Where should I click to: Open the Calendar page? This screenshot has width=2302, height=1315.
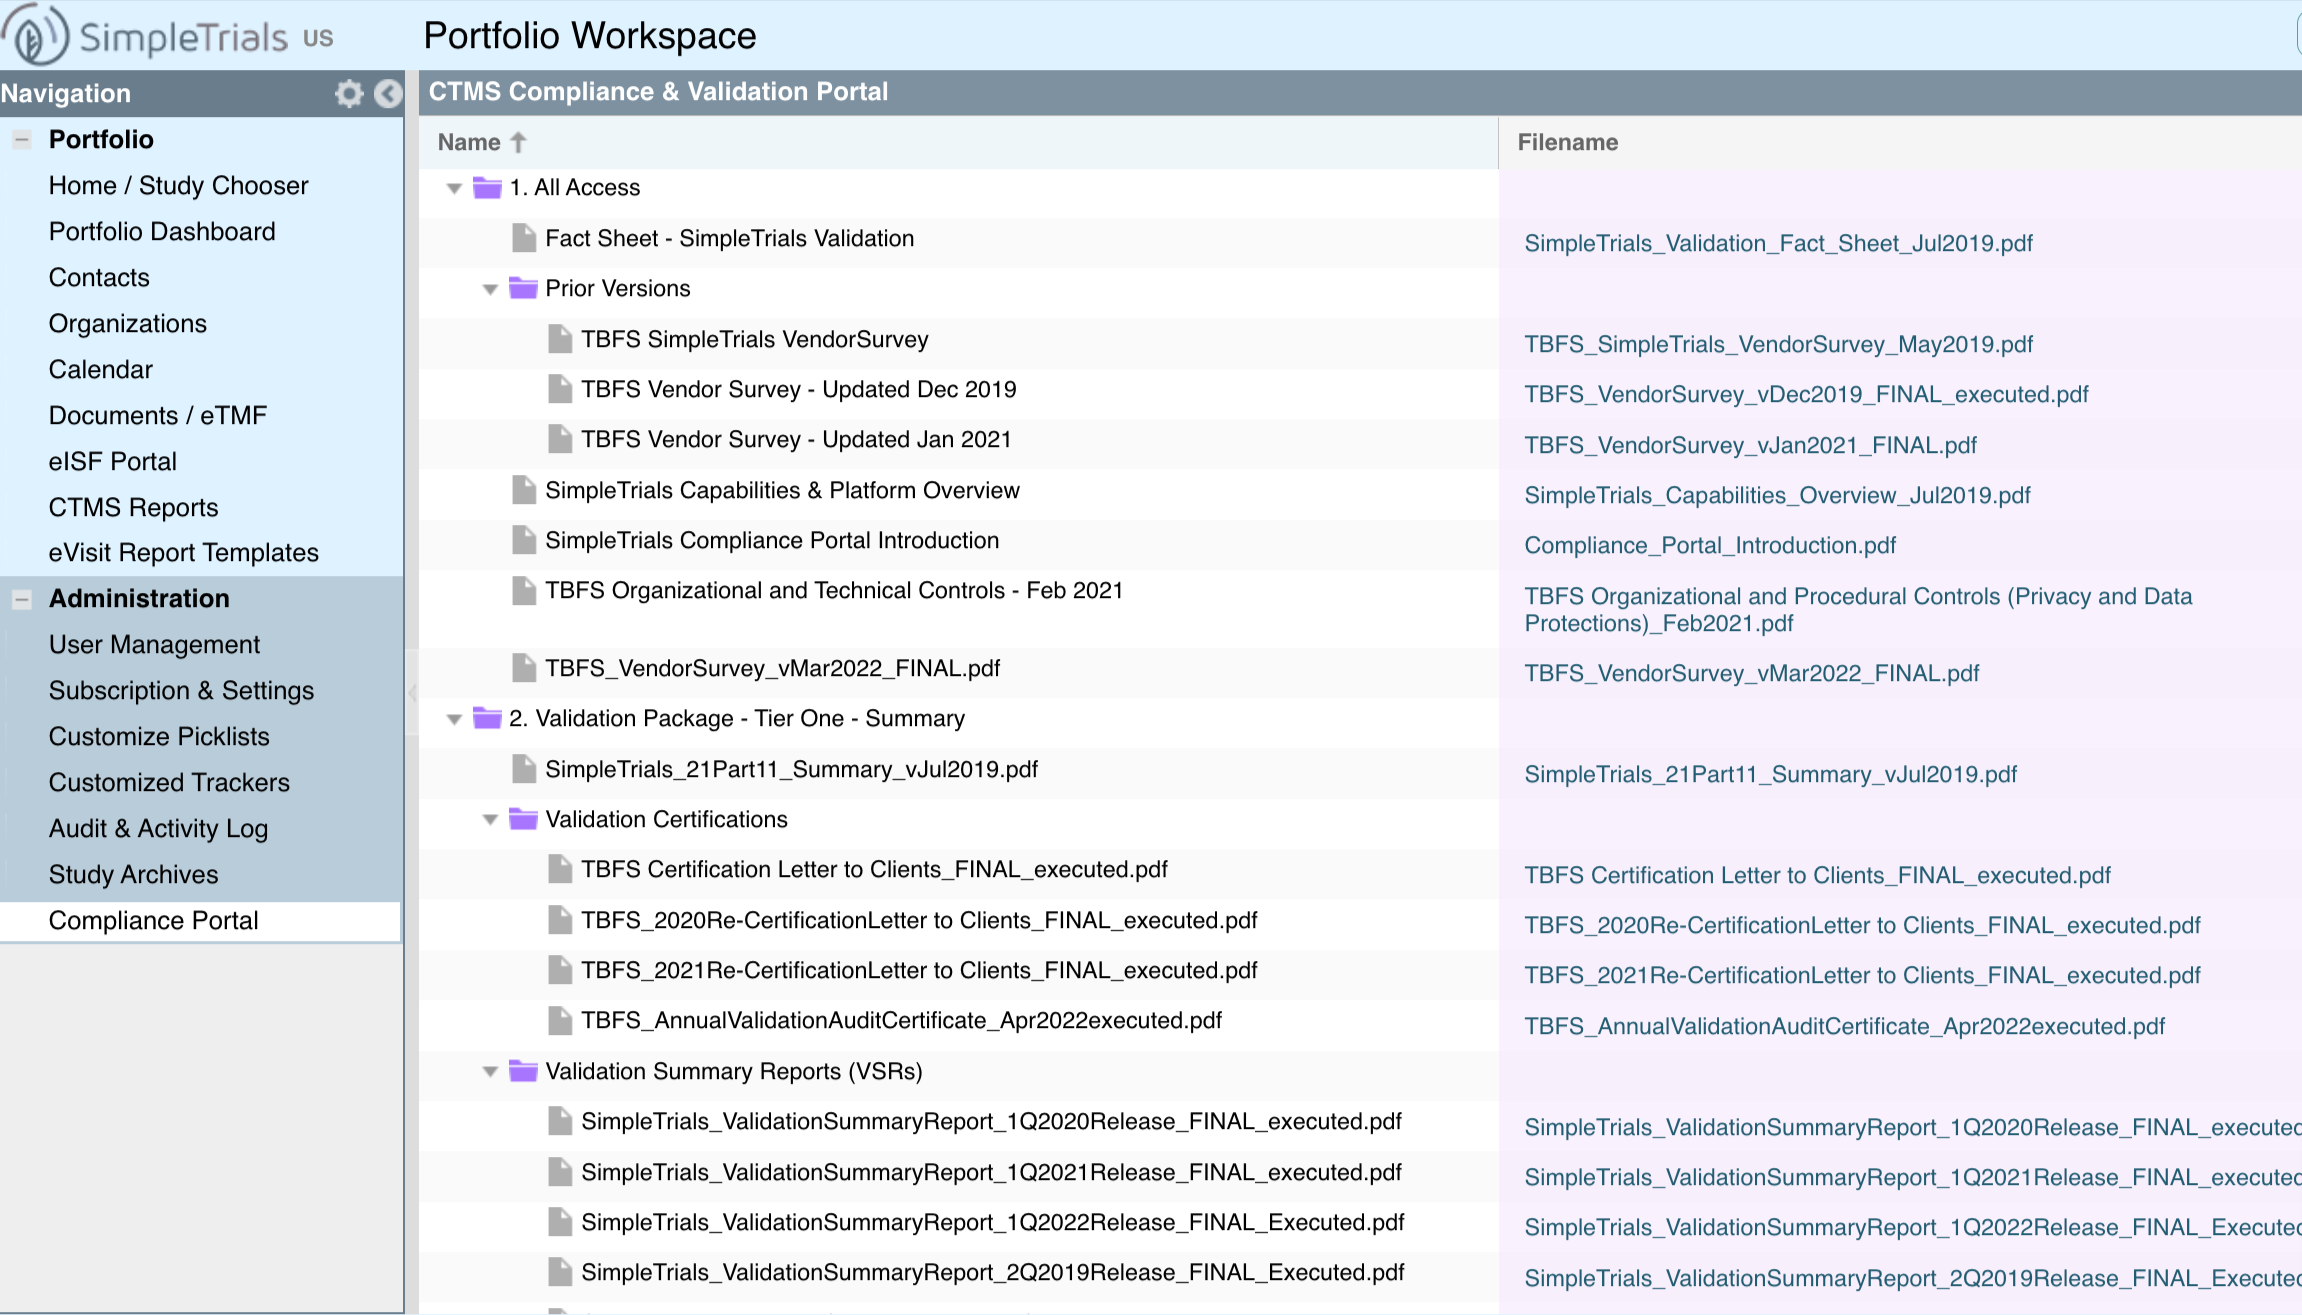pos(100,369)
